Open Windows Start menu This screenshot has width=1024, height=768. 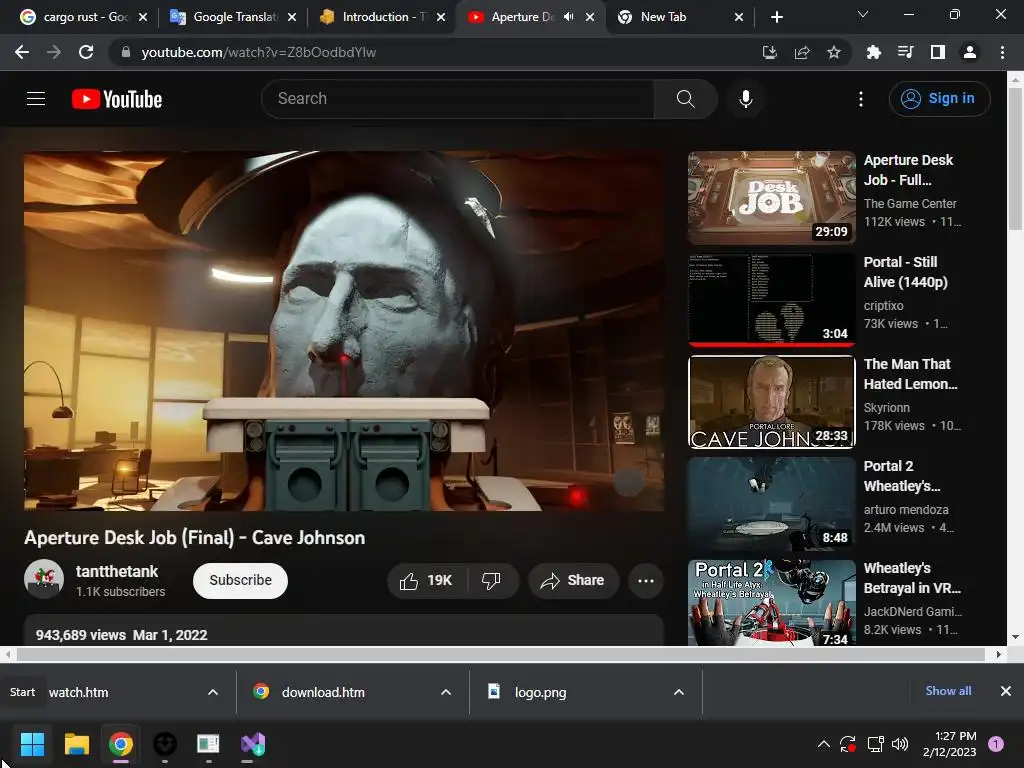(32, 744)
